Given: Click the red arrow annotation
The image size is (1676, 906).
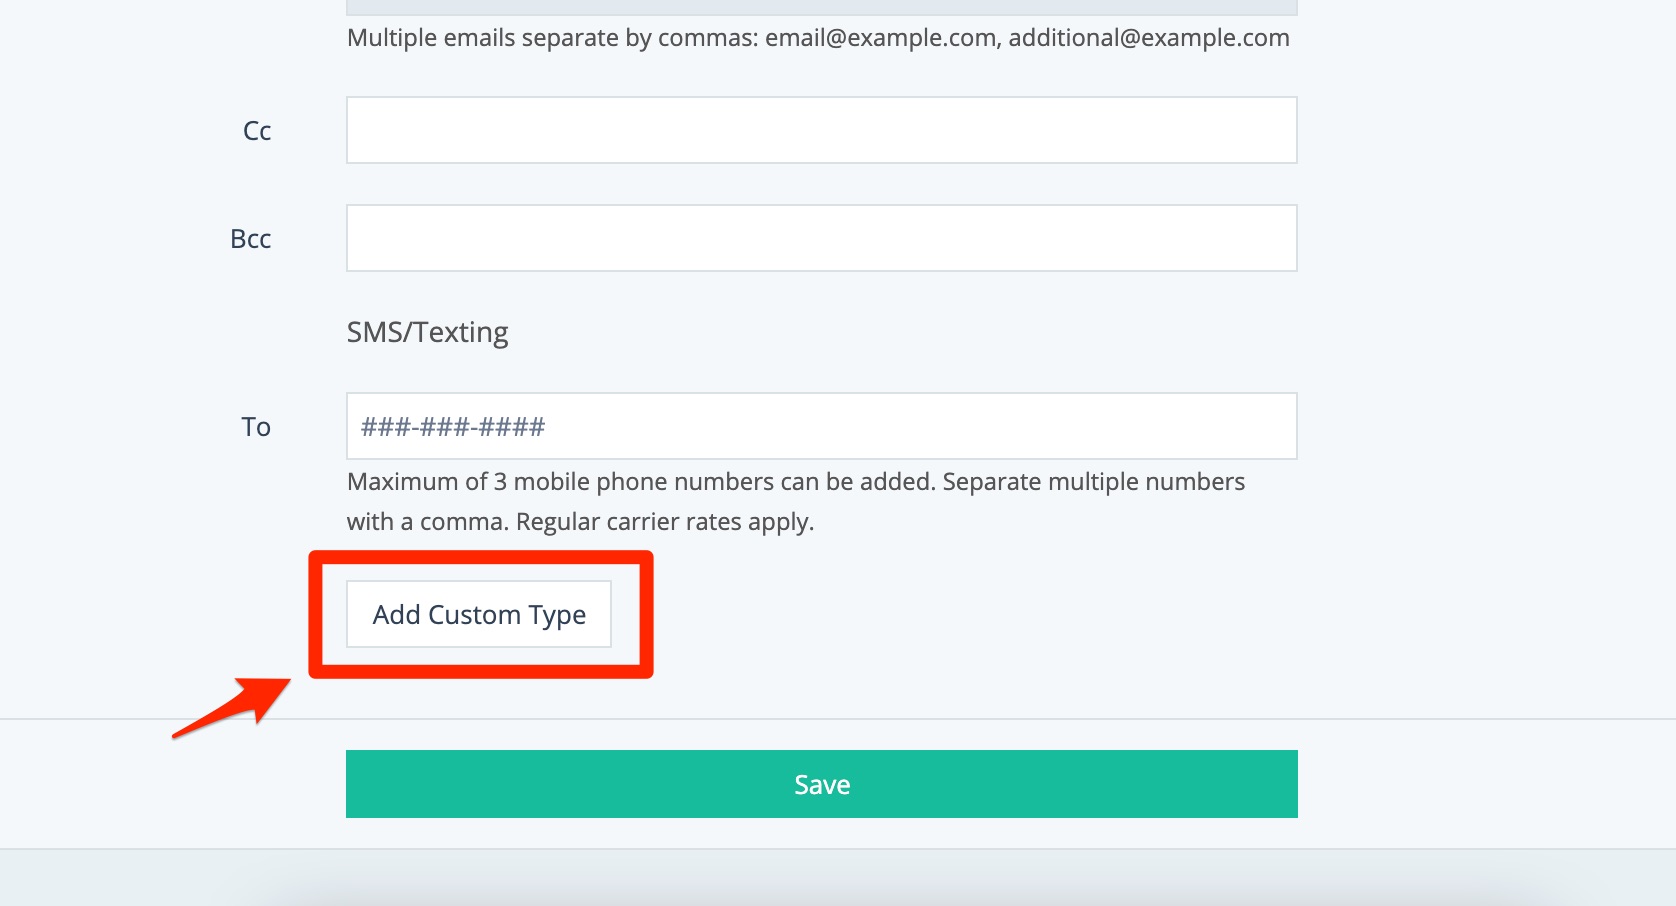Looking at the screenshot, I should [x=232, y=707].
